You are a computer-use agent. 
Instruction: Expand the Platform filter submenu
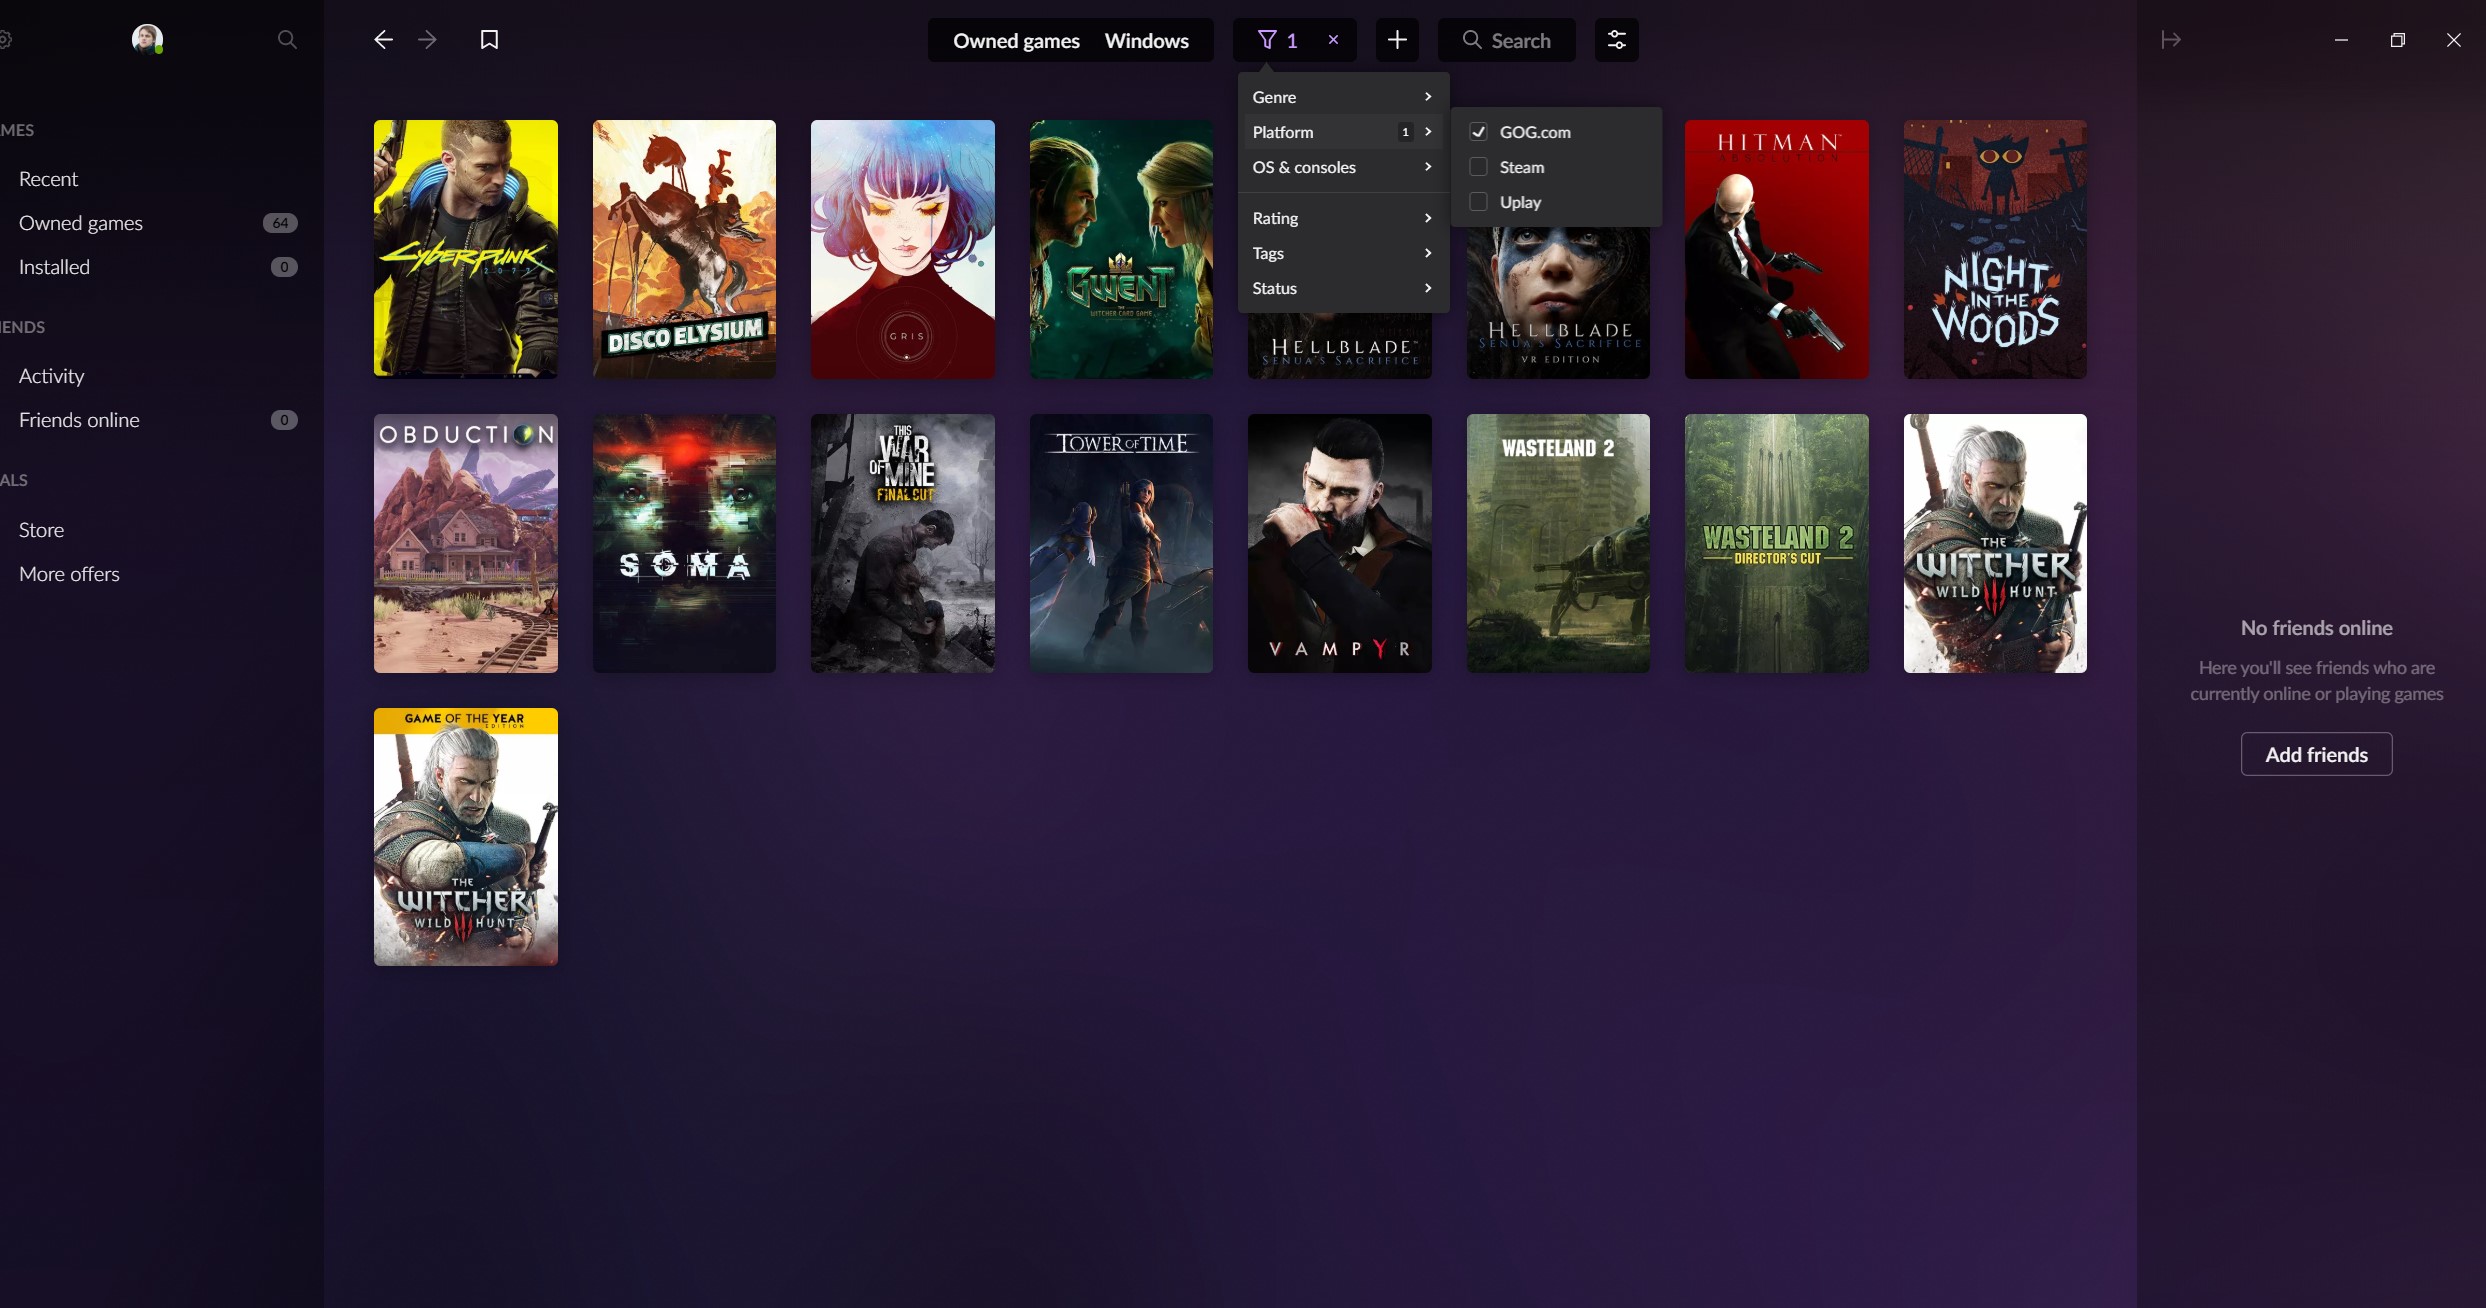pos(1342,132)
